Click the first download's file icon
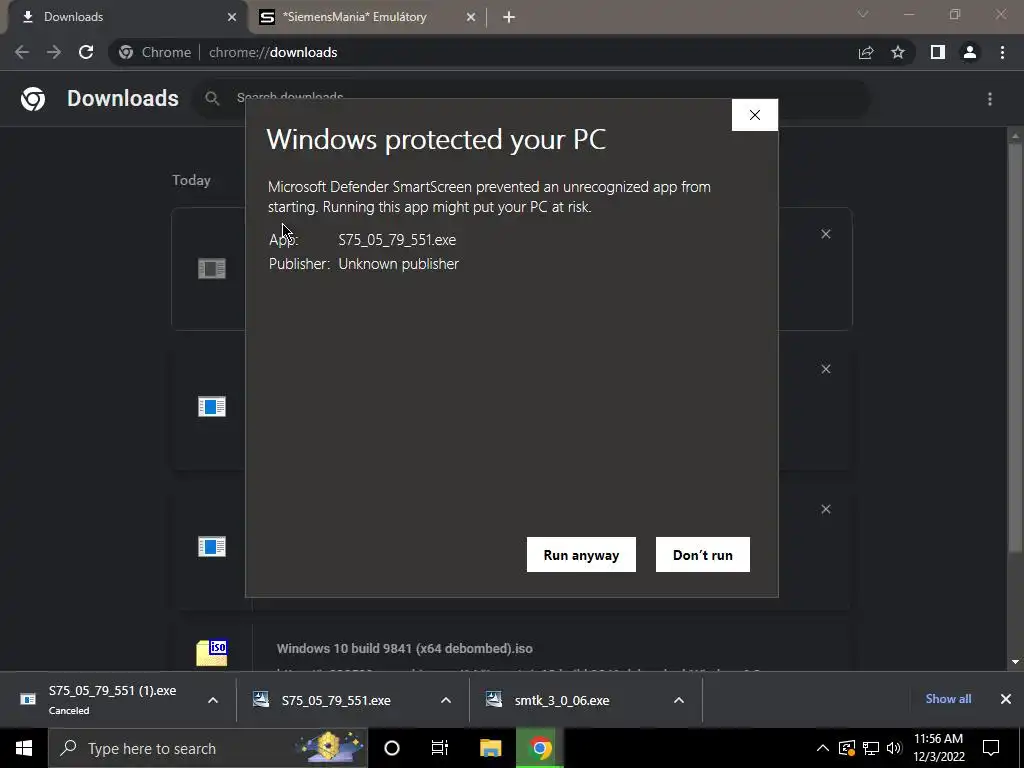 tap(212, 268)
